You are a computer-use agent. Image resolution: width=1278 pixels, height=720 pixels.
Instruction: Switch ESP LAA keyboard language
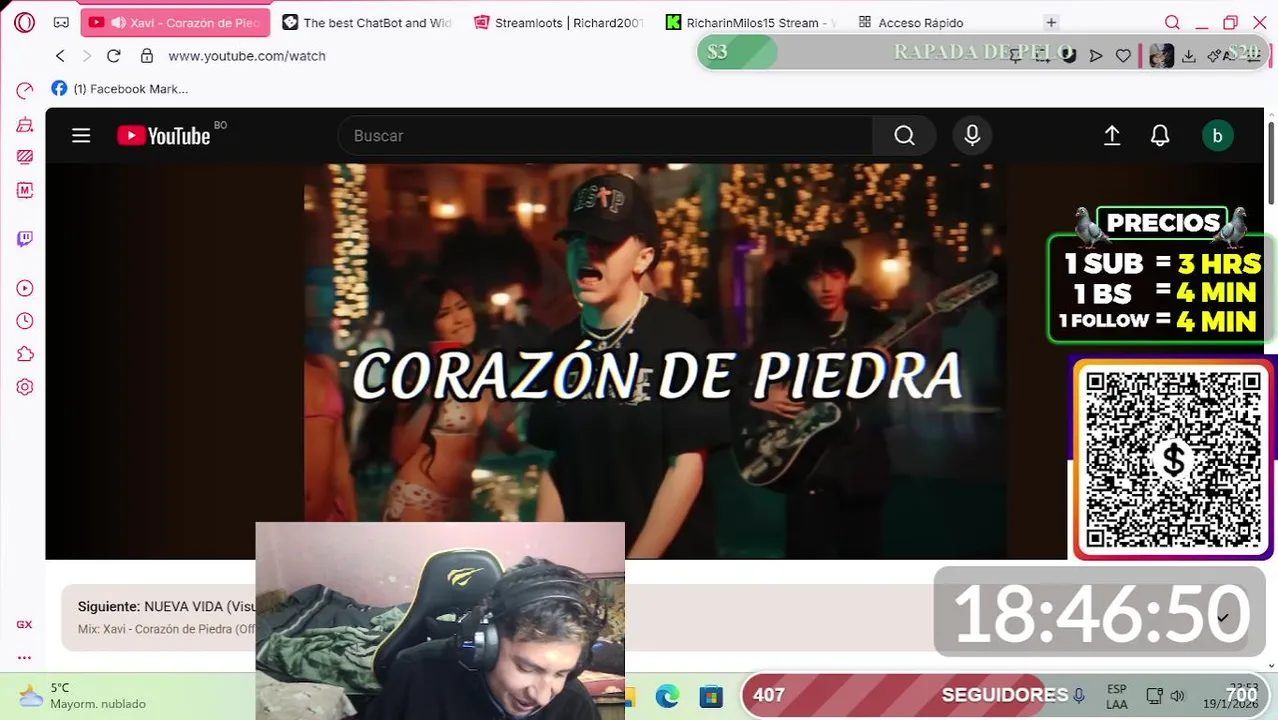pos(1117,696)
